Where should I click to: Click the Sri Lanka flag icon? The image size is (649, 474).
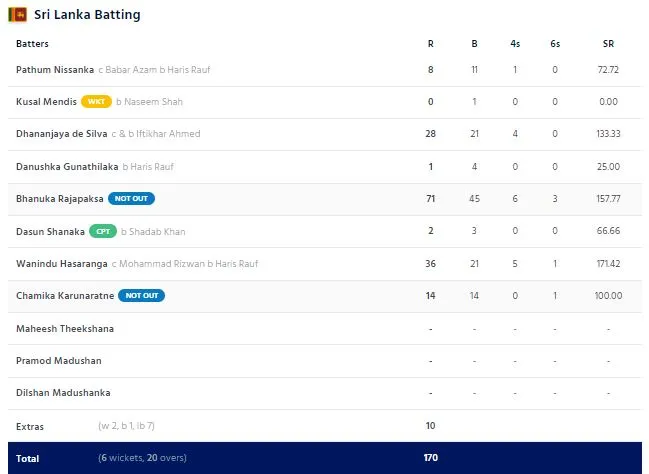(18, 15)
